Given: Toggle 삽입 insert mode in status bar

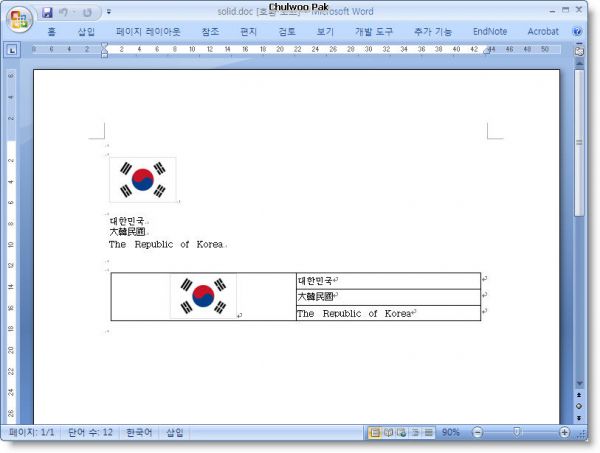Looking at the screenshot, I should click(x=175, y=432).
